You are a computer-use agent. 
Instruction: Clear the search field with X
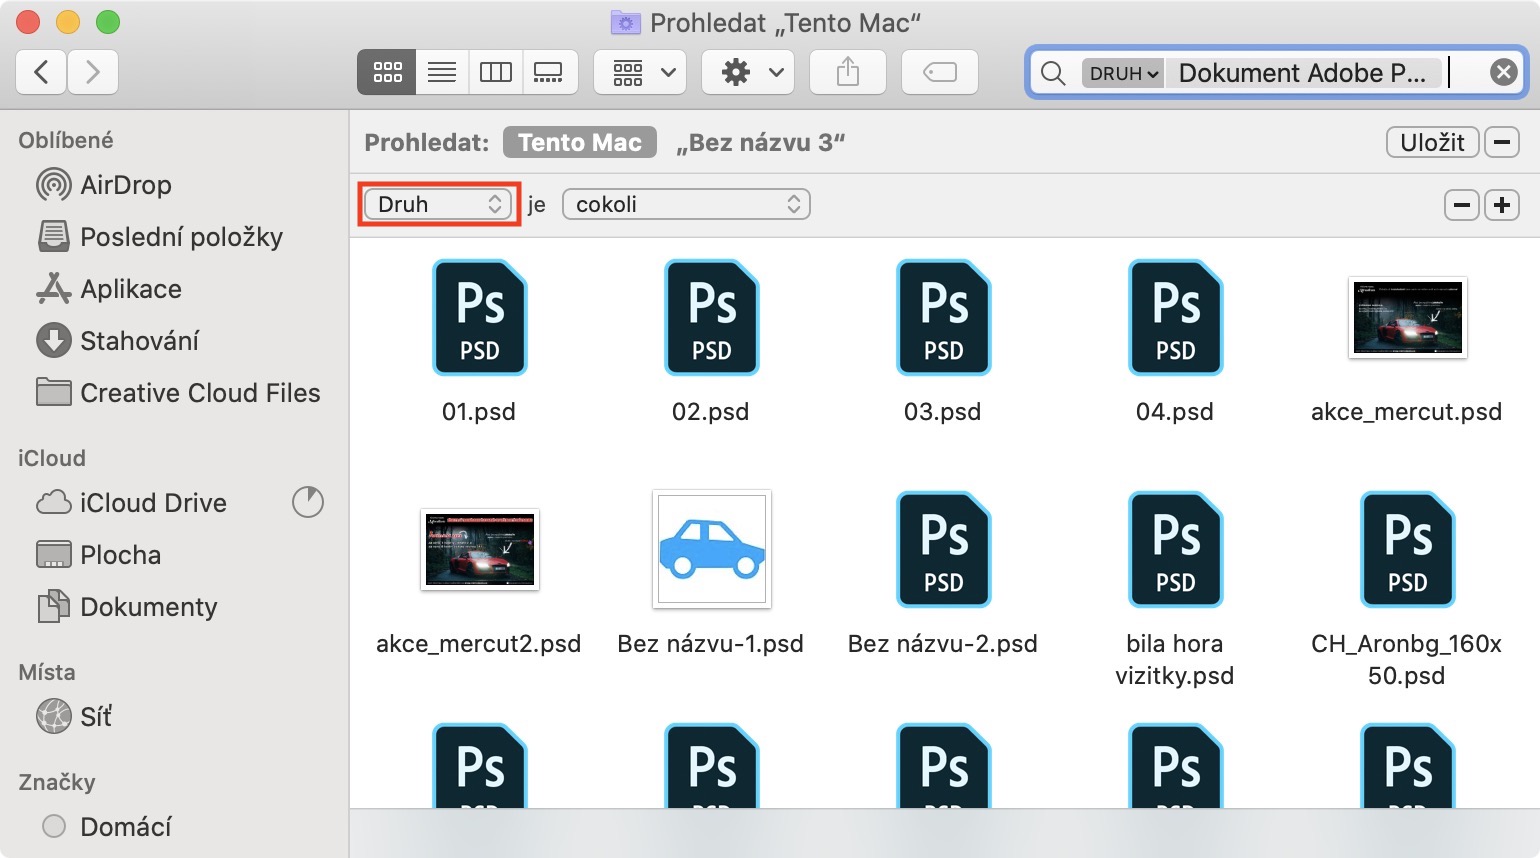pos(1503,72)
